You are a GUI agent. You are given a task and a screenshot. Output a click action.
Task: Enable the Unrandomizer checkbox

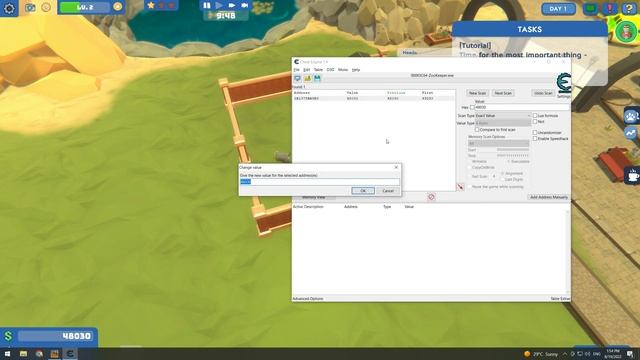pyautogui.click(x=535, y=133)
